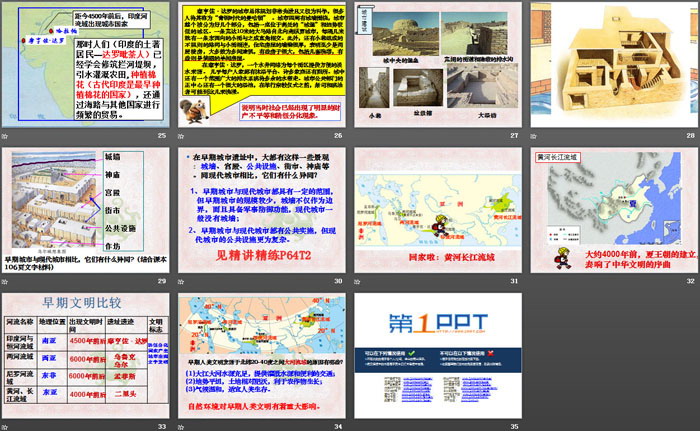
Task: Click the animation star icon under slide 27
Action: (x=358, y=134)
